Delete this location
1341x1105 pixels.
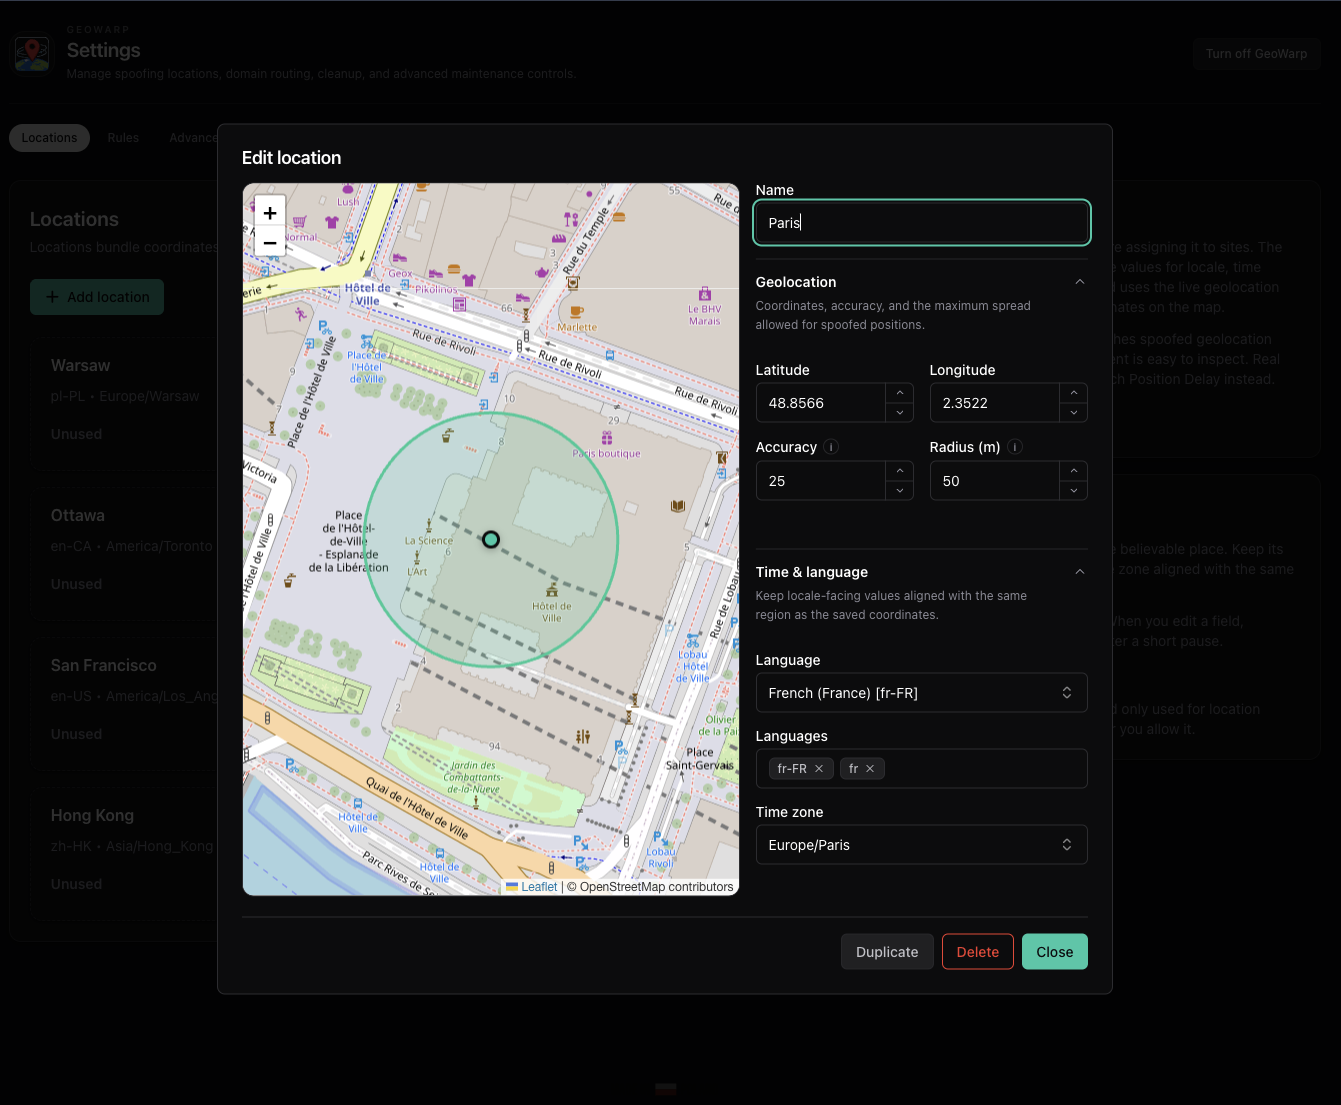(x=977, y=951)
